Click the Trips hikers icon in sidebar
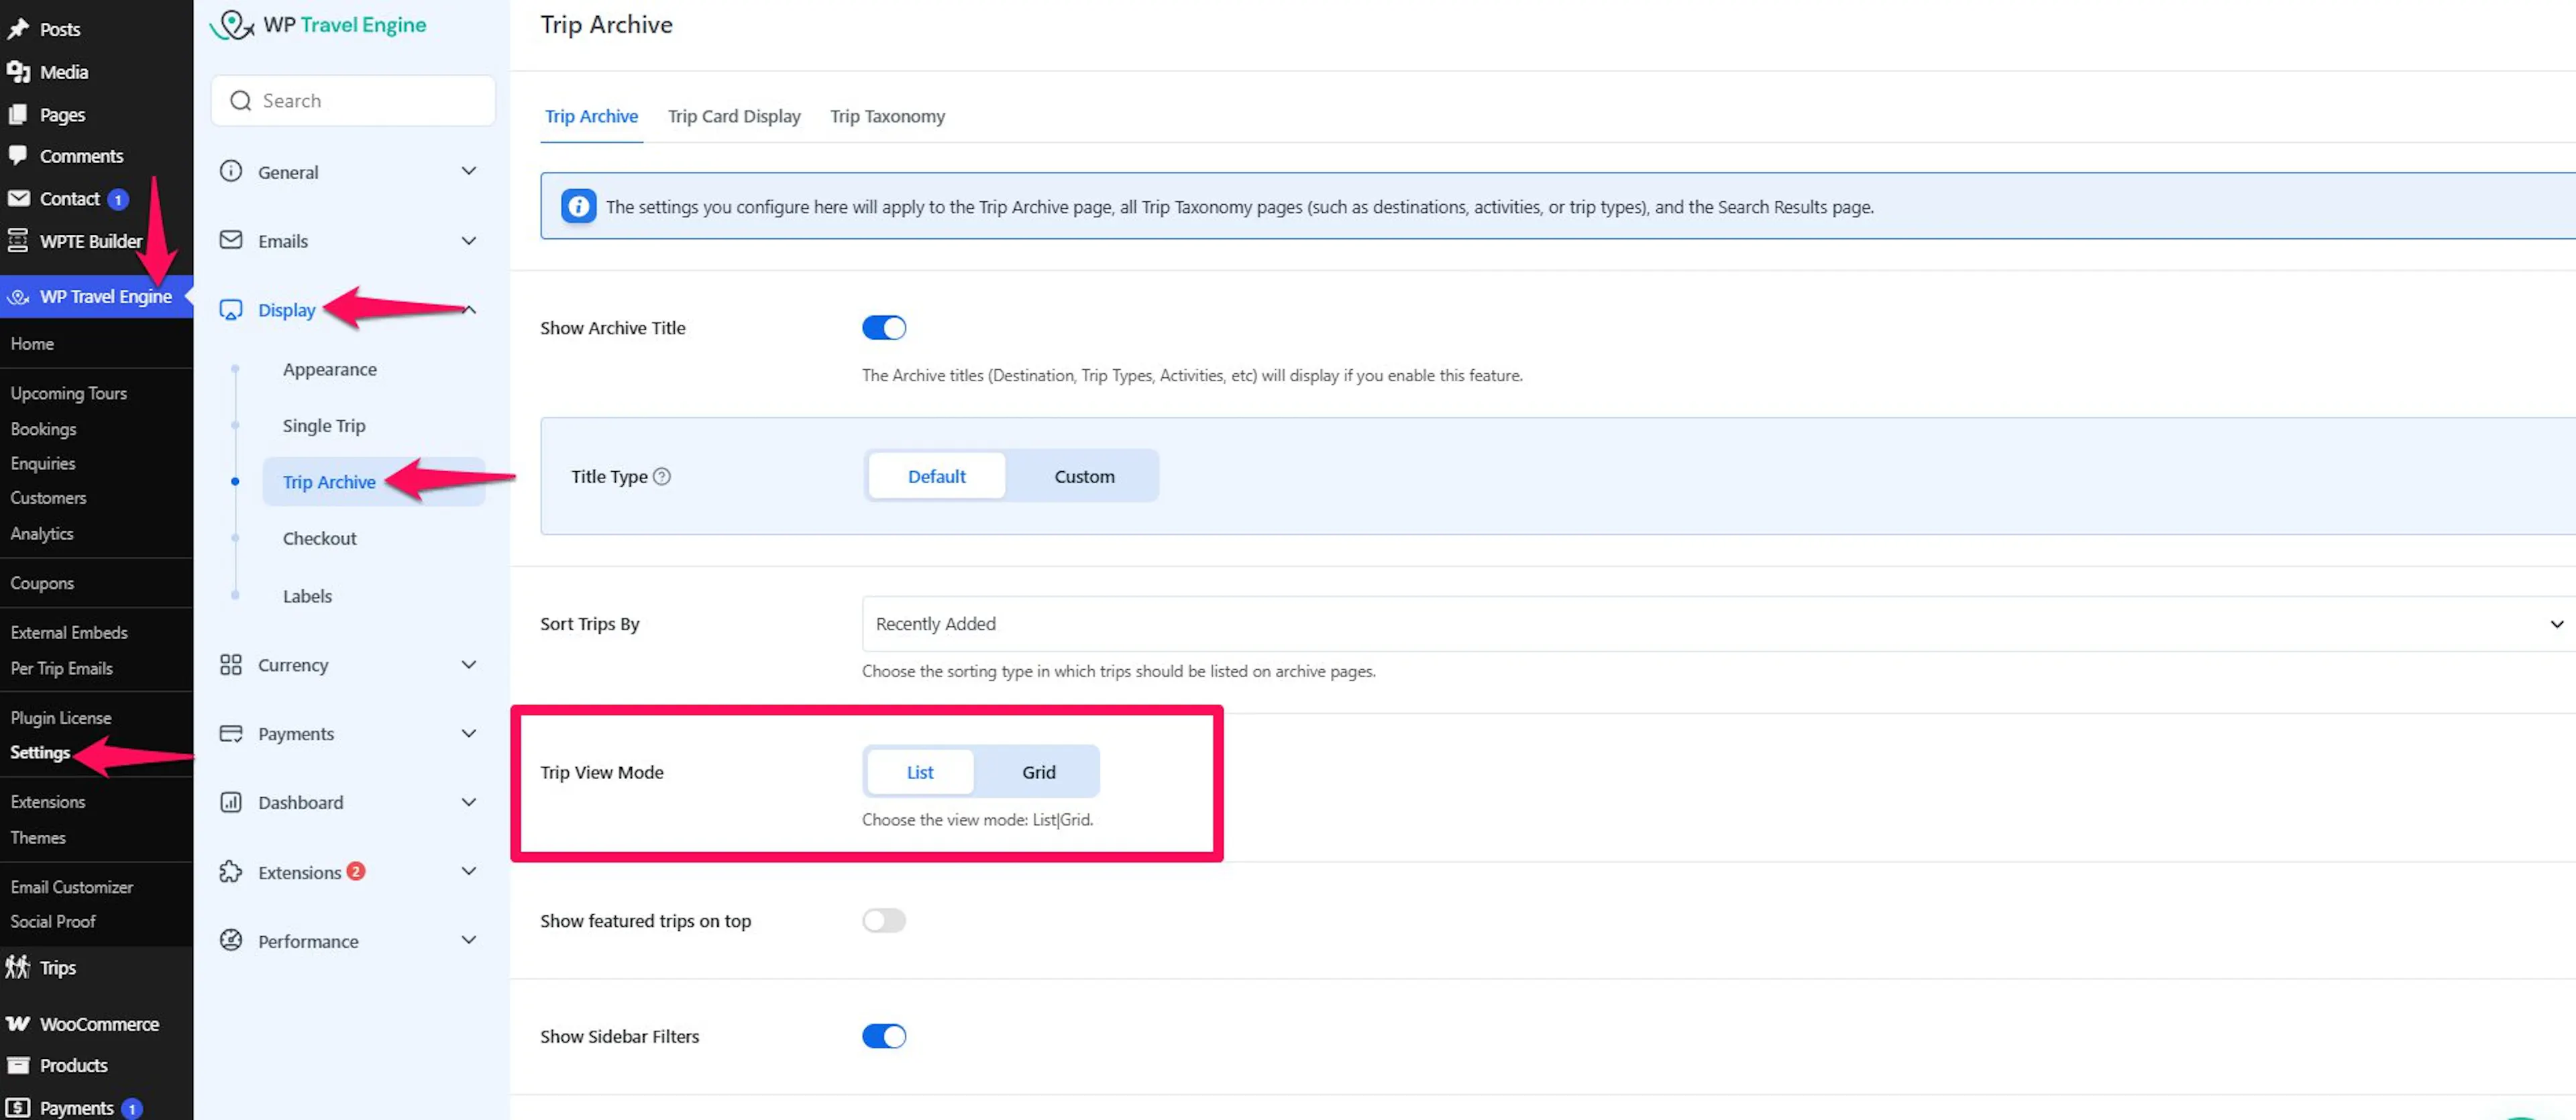Viewport: 2576px width, 1120px height. pos(18,967)
